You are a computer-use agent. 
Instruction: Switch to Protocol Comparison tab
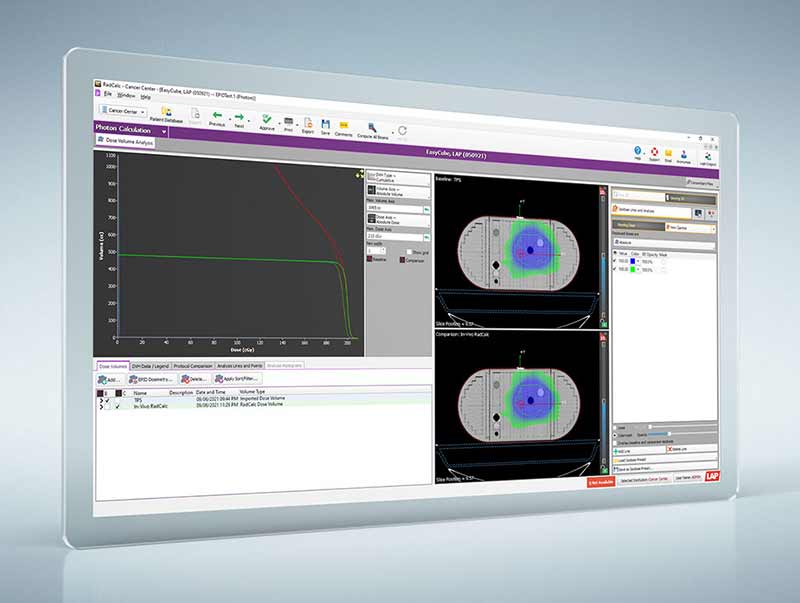tap(192, 366)
